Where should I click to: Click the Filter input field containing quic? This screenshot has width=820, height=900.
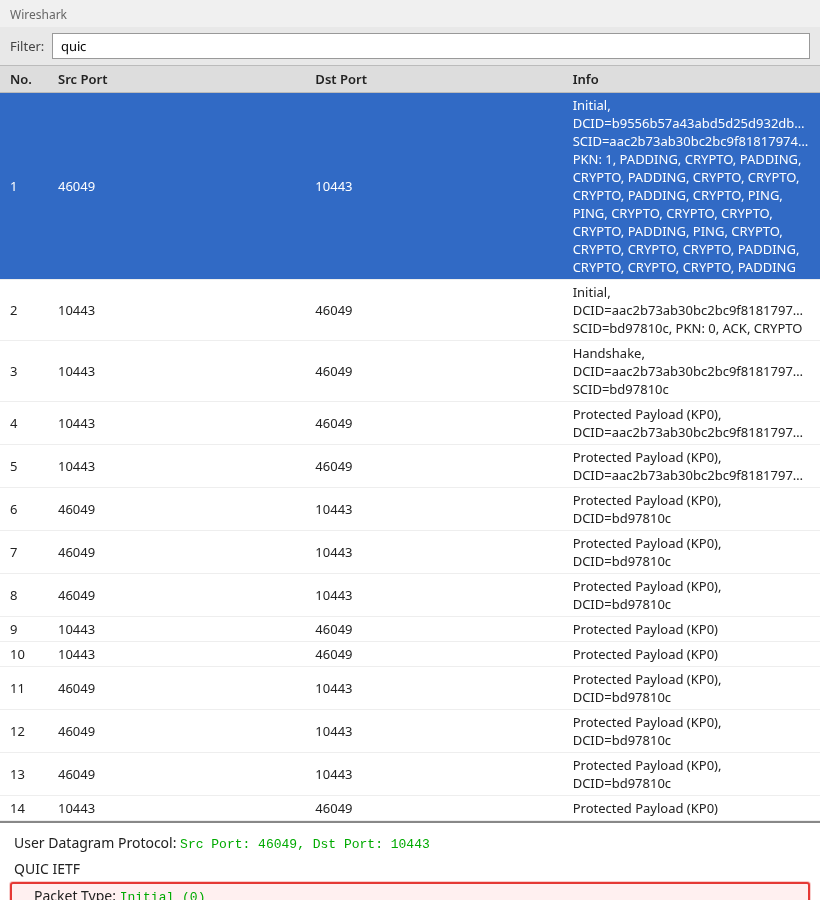click(430, 46)
